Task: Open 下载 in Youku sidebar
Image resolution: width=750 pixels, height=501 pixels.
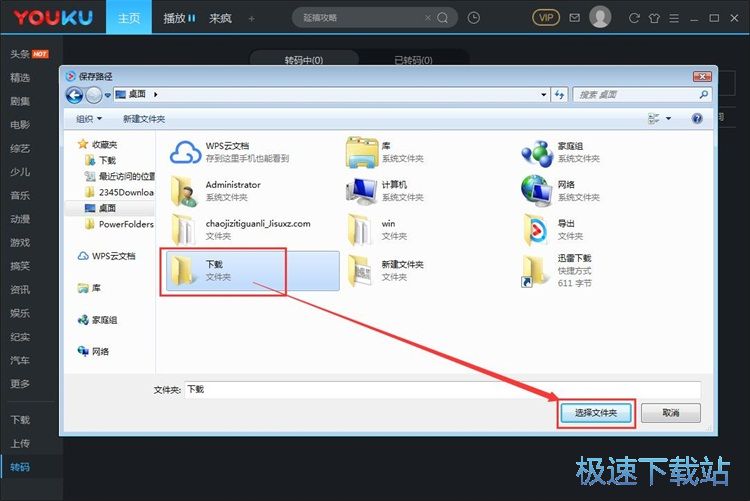Action: [x=20, y=420]
